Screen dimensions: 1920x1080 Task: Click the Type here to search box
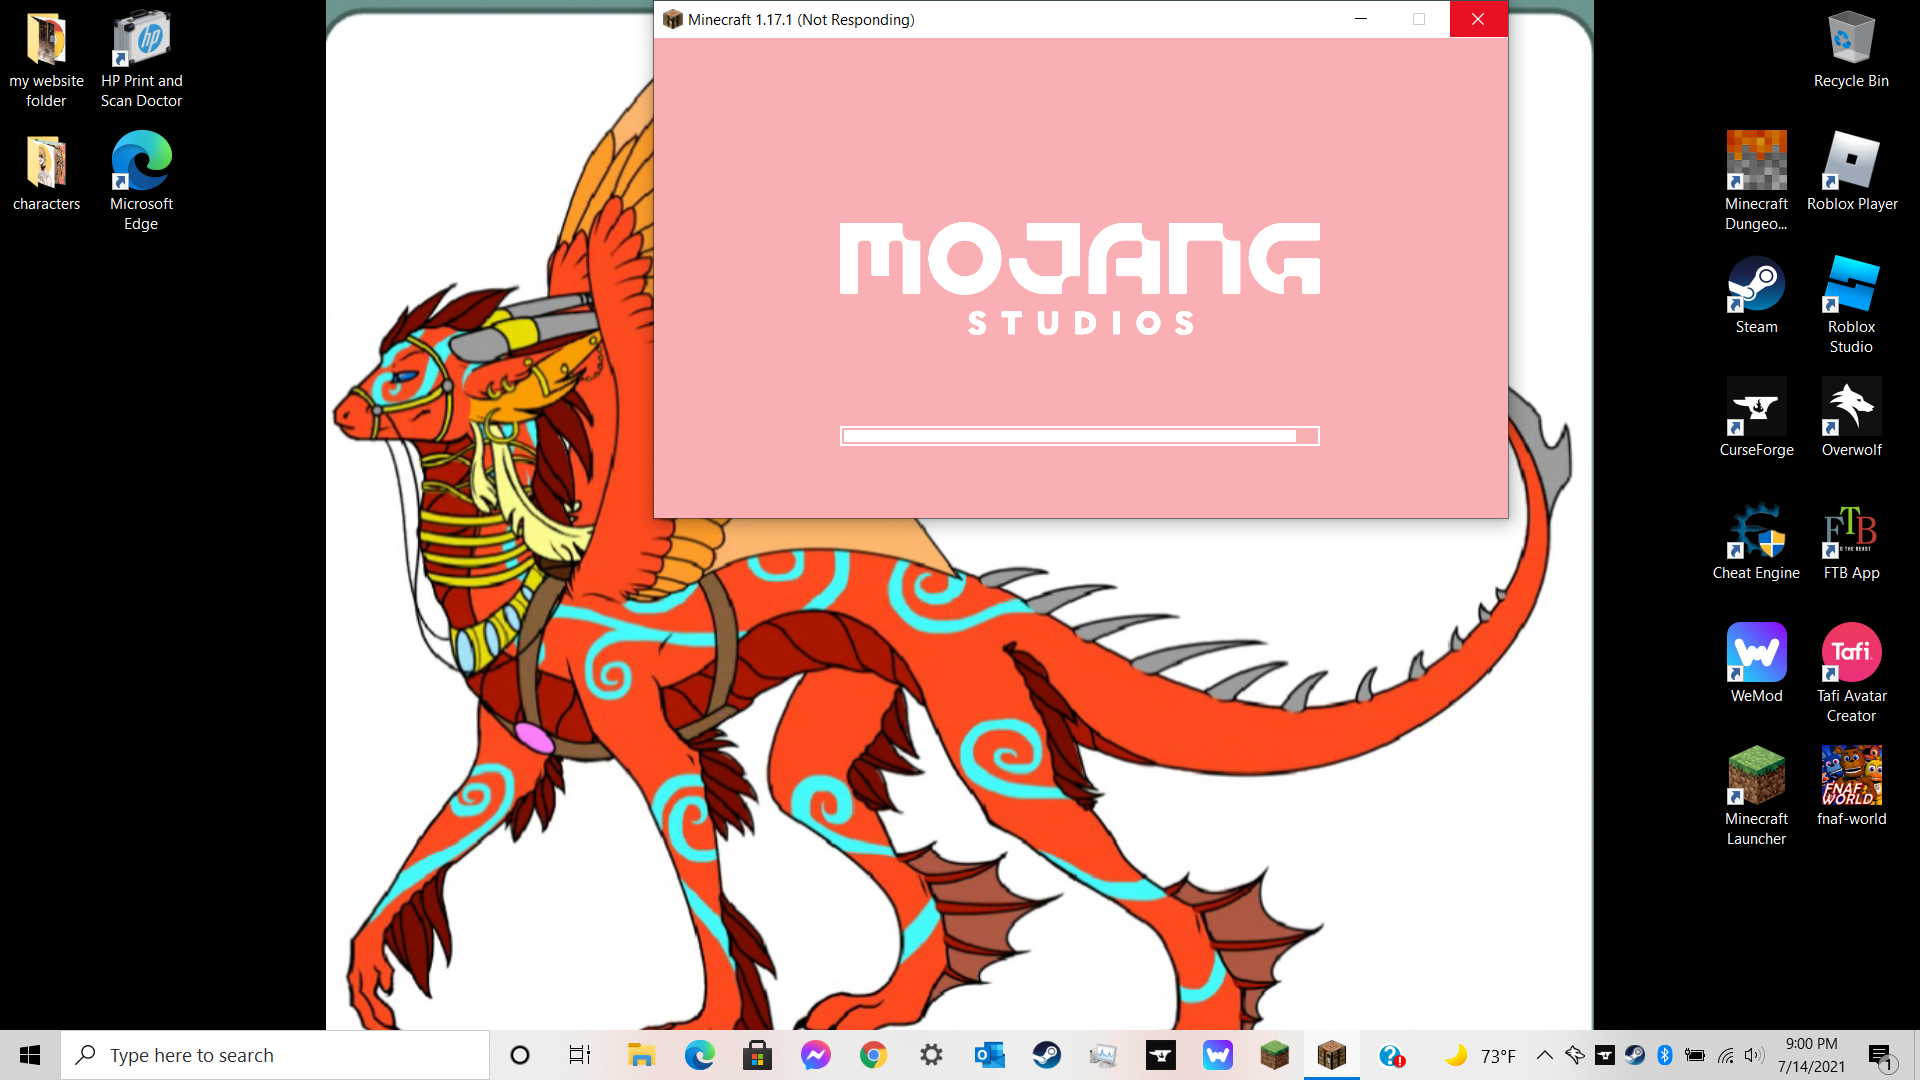275,1055
